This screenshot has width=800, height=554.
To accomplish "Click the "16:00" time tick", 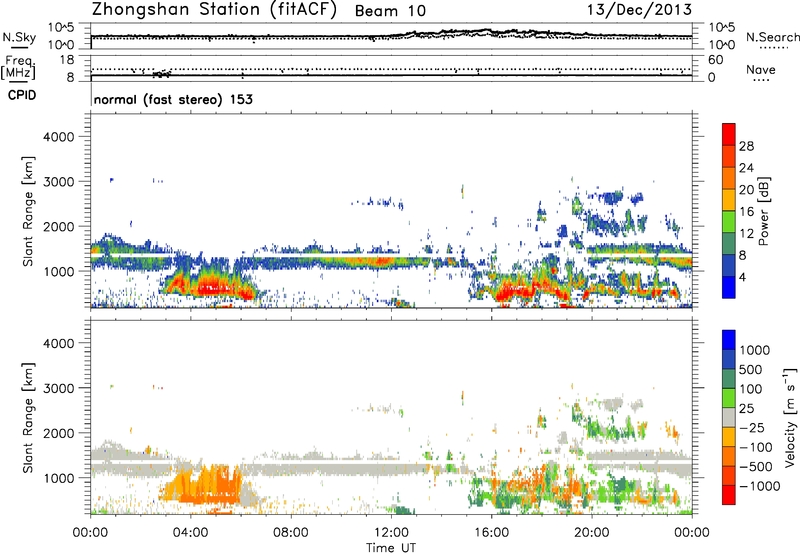I will coord(491,533).
